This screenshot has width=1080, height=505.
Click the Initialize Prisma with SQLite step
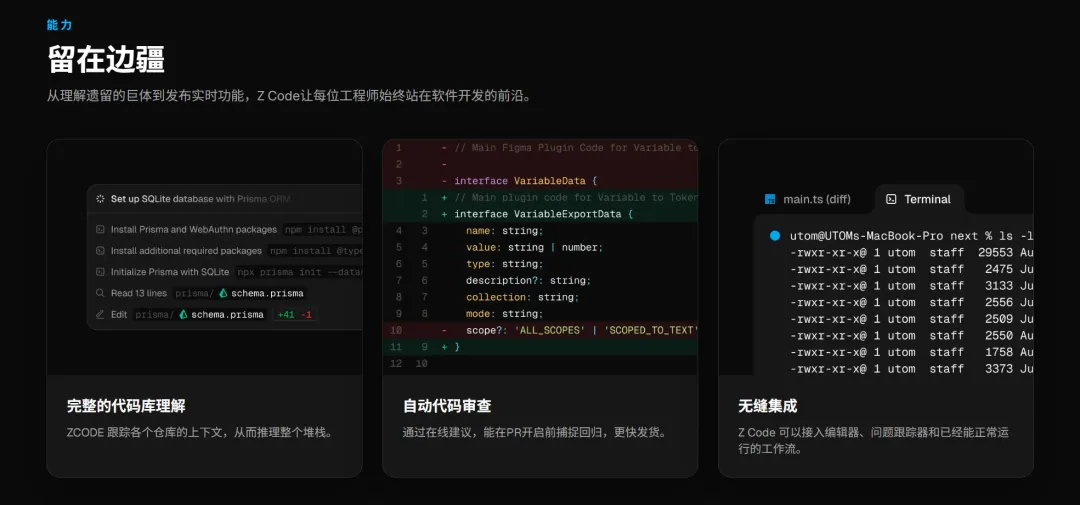tap(170, 272)
